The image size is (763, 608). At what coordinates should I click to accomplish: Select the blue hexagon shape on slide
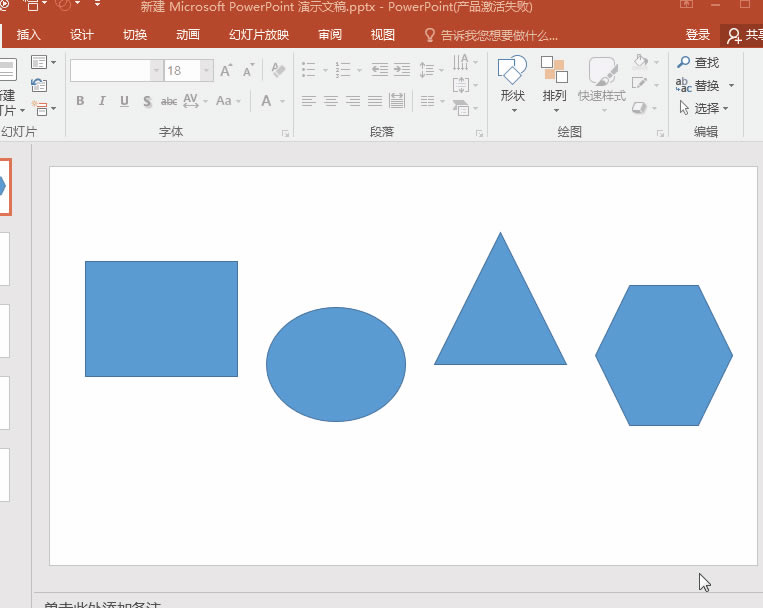[x=664, y=355]
